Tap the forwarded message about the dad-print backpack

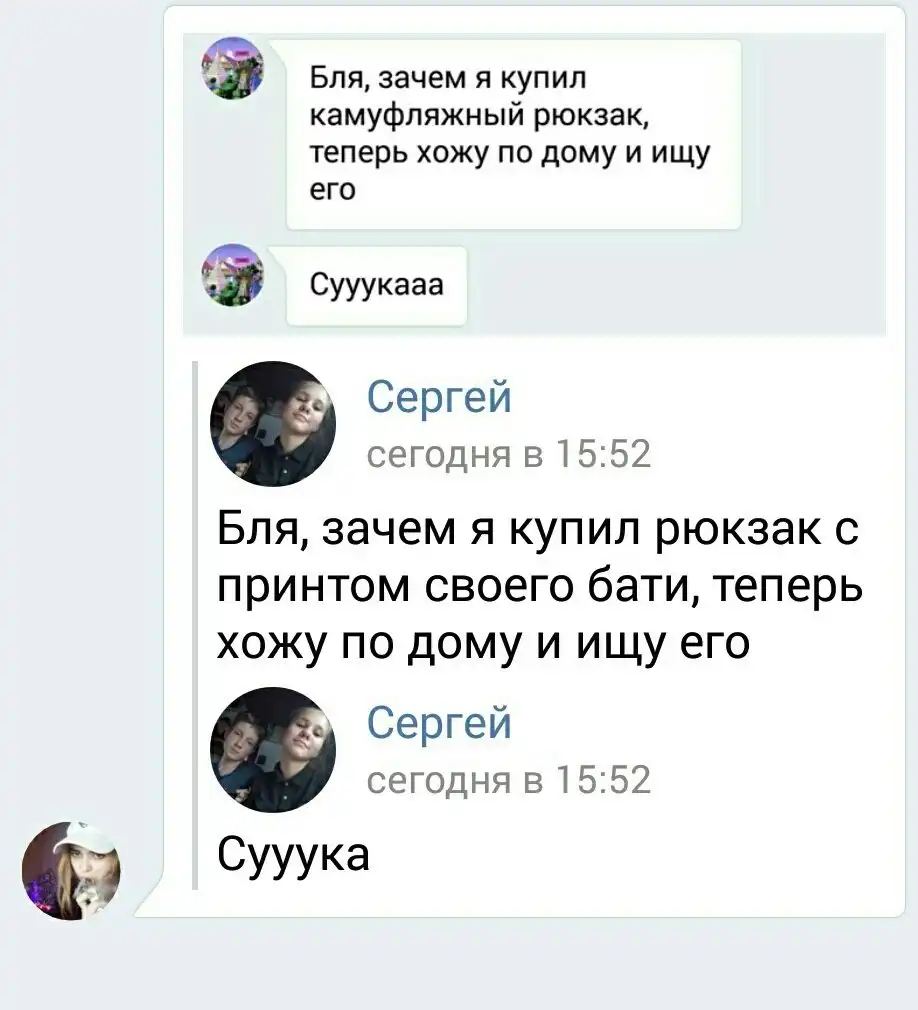point(539,586)
